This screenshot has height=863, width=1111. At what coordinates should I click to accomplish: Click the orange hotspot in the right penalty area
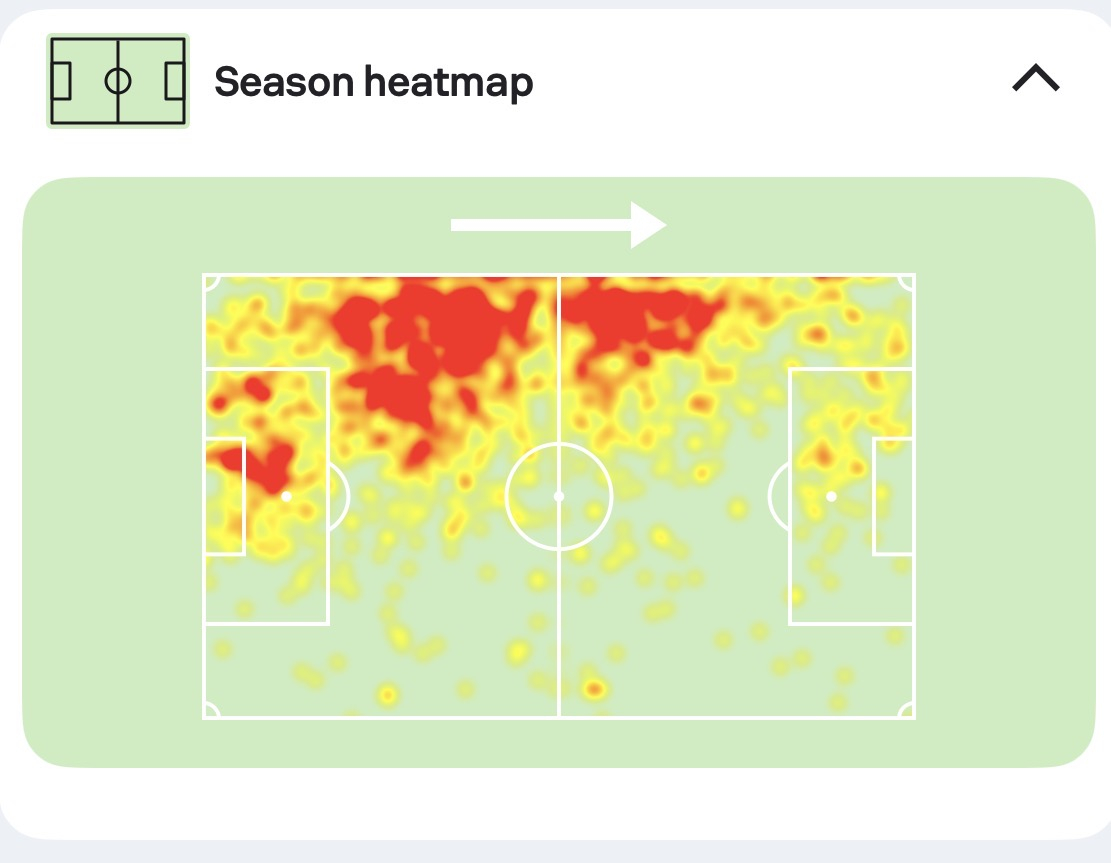point(823,453)
